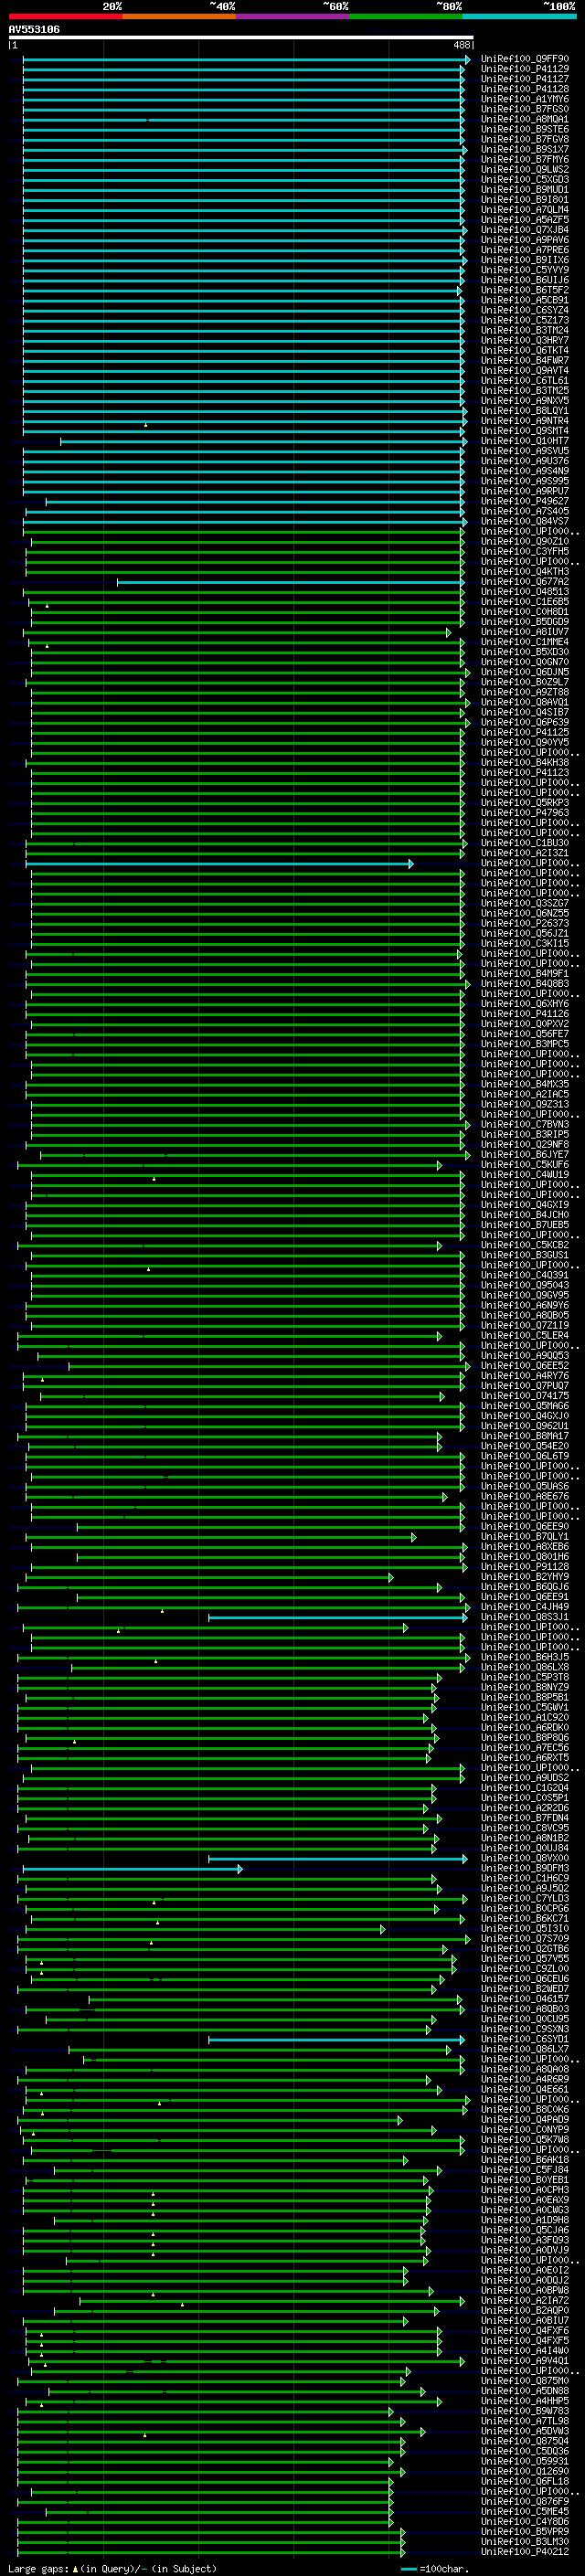Viewport: 585px width, 2576px height.
Task: Click hit label UniRef100_Q8VX00
Action: pyautogui.click(x=525, y=1859)
